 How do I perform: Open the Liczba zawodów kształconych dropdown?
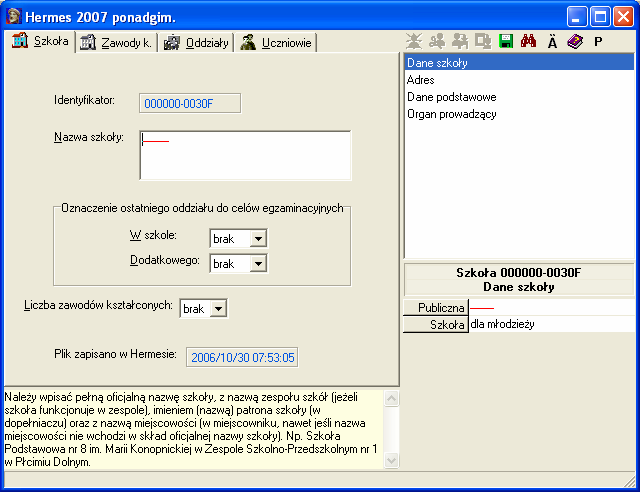218,309
